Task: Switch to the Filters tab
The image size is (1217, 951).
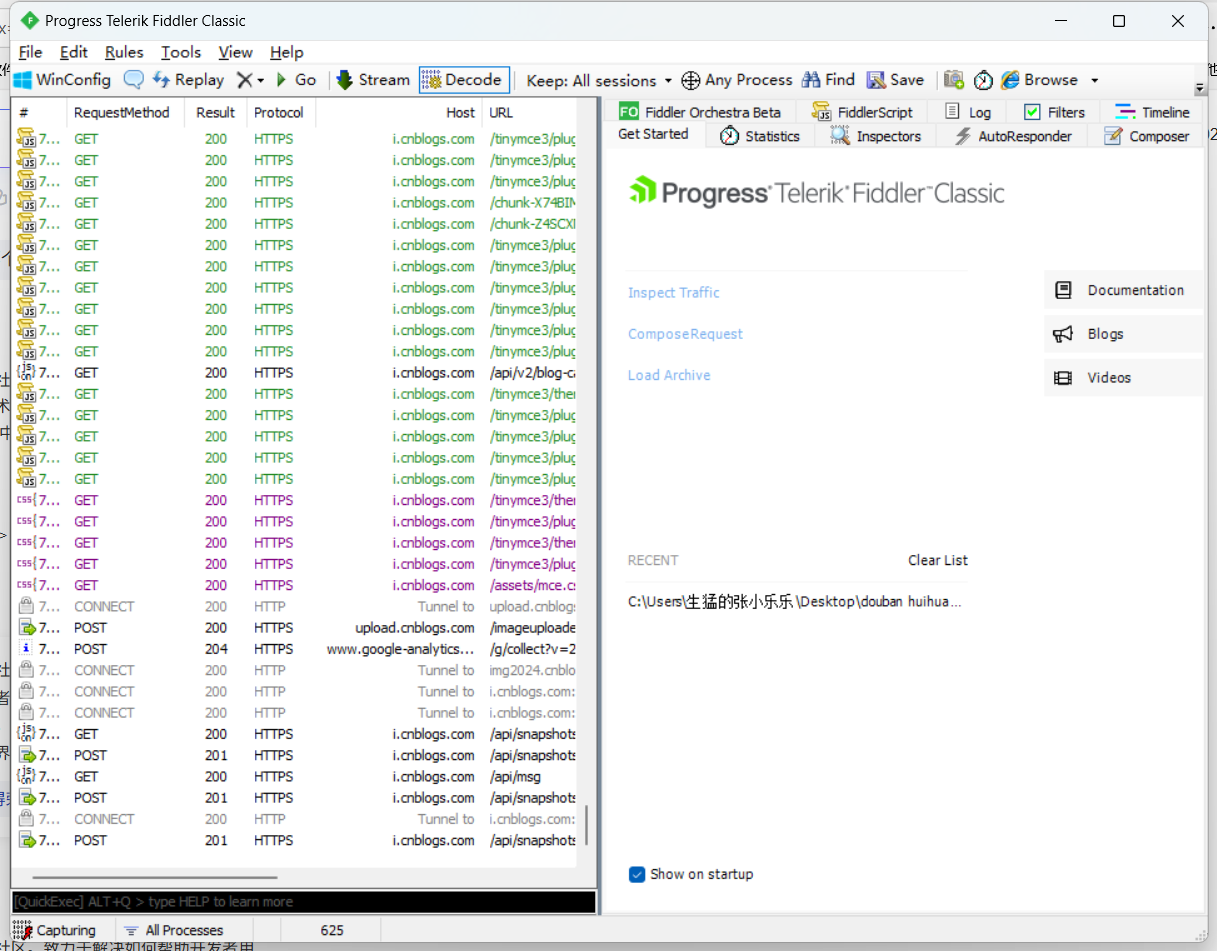Action: point(1054,112)
